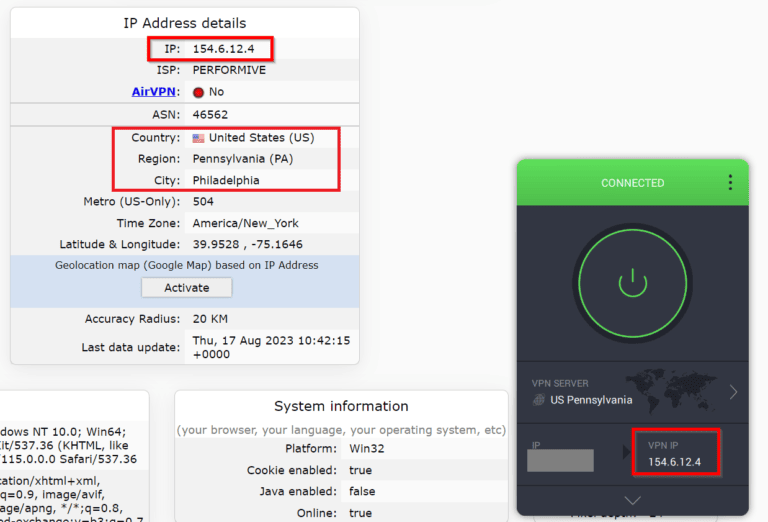The height and width of the screenshot is (522, 768).
Task: Click the green VPN power button
Action: (632, 283)
